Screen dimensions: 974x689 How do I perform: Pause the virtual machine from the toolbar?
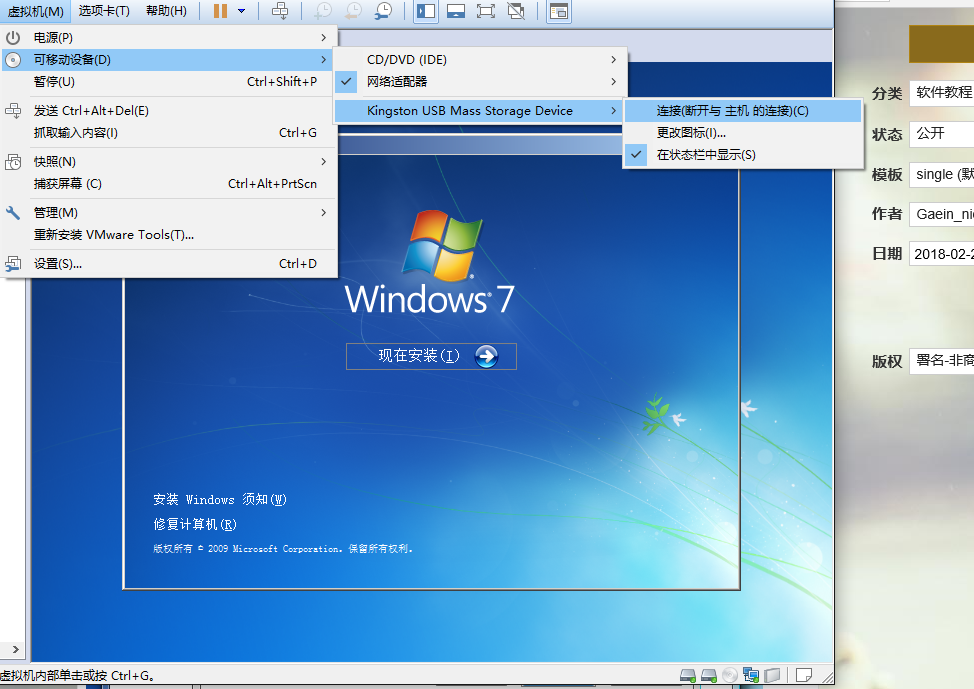coord(220,11)
